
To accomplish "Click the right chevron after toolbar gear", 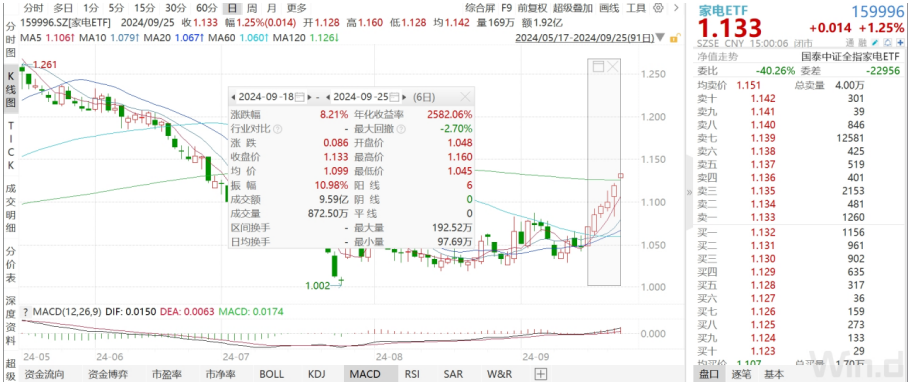I will [675, 8].
